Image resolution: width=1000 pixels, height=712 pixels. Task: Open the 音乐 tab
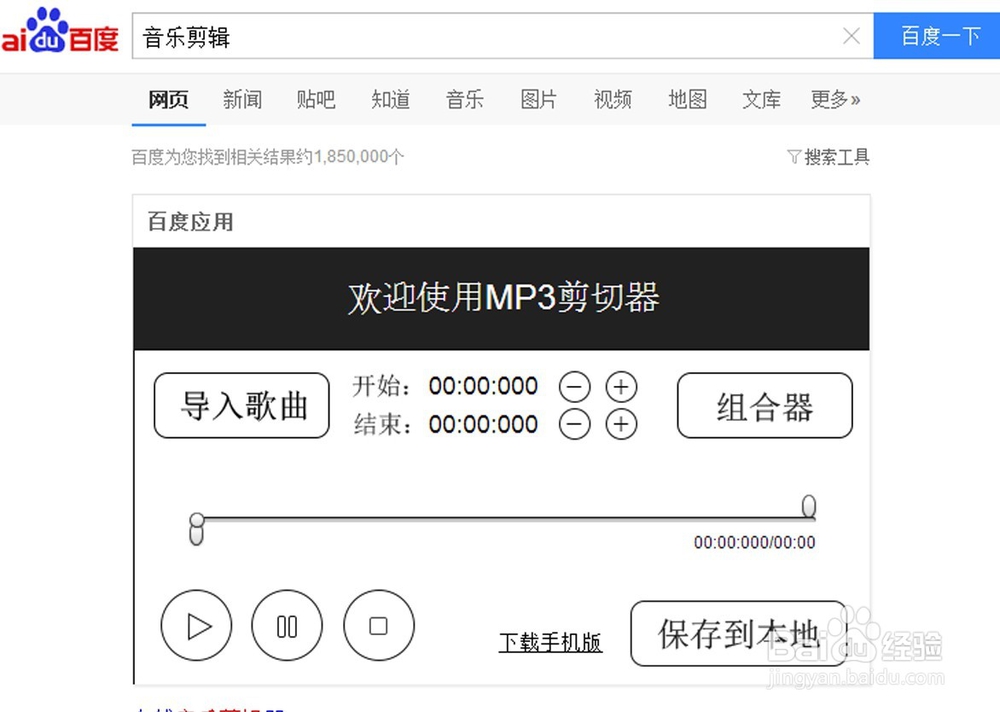464,100
